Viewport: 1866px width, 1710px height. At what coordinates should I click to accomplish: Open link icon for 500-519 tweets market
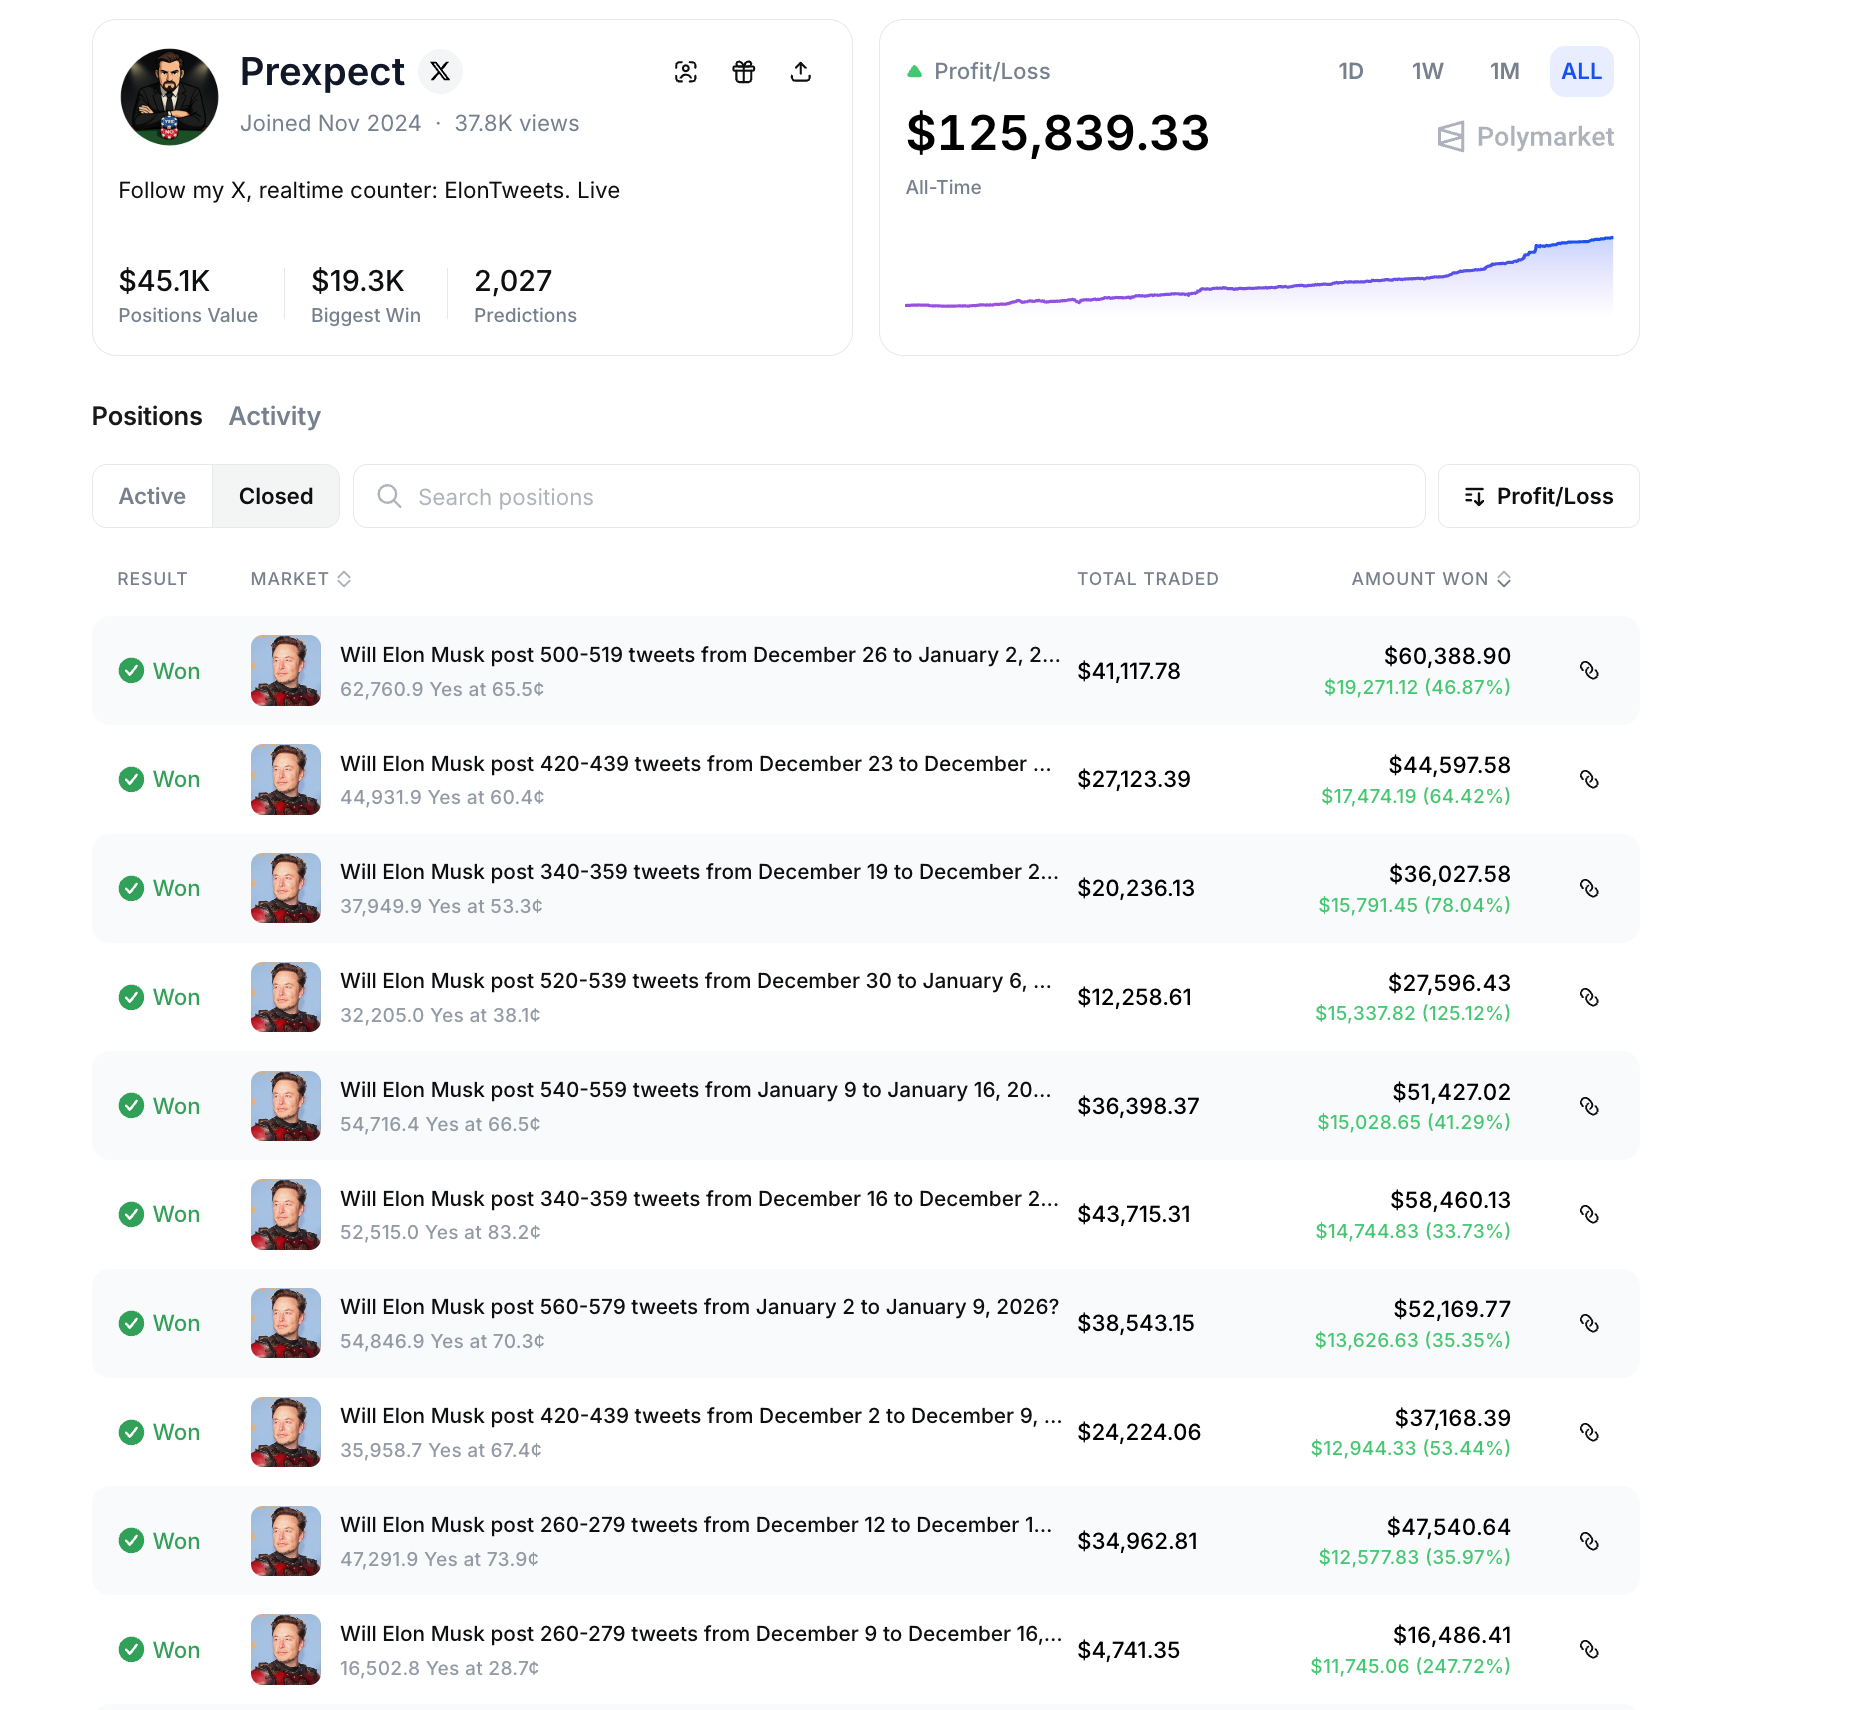(1589, 671)
